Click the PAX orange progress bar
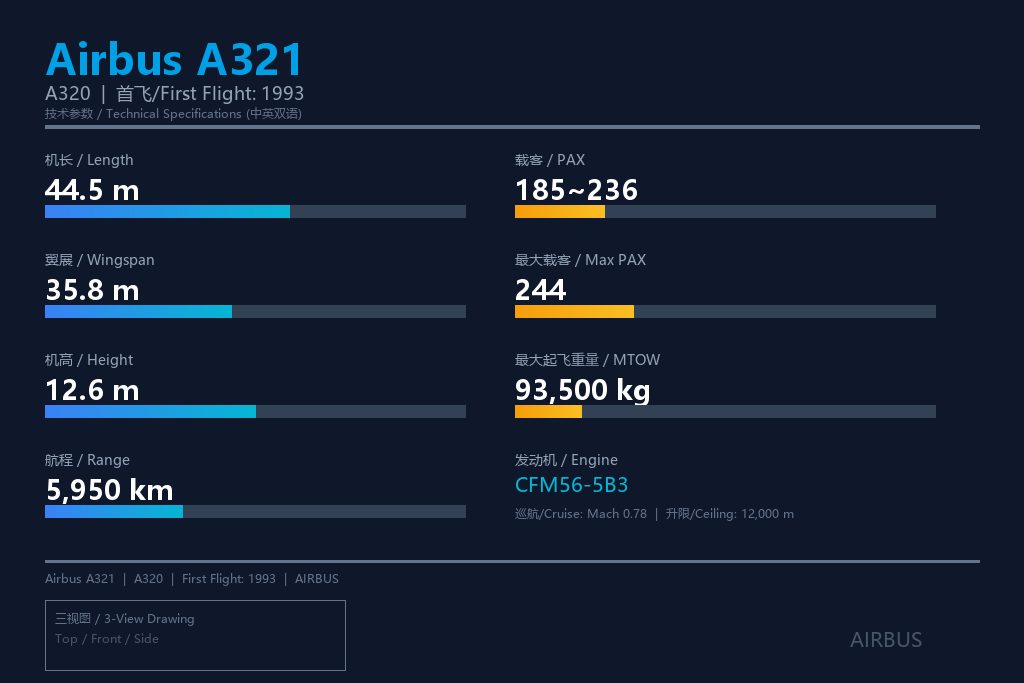This screenshot has width=1024, height=683. [725, 212]
